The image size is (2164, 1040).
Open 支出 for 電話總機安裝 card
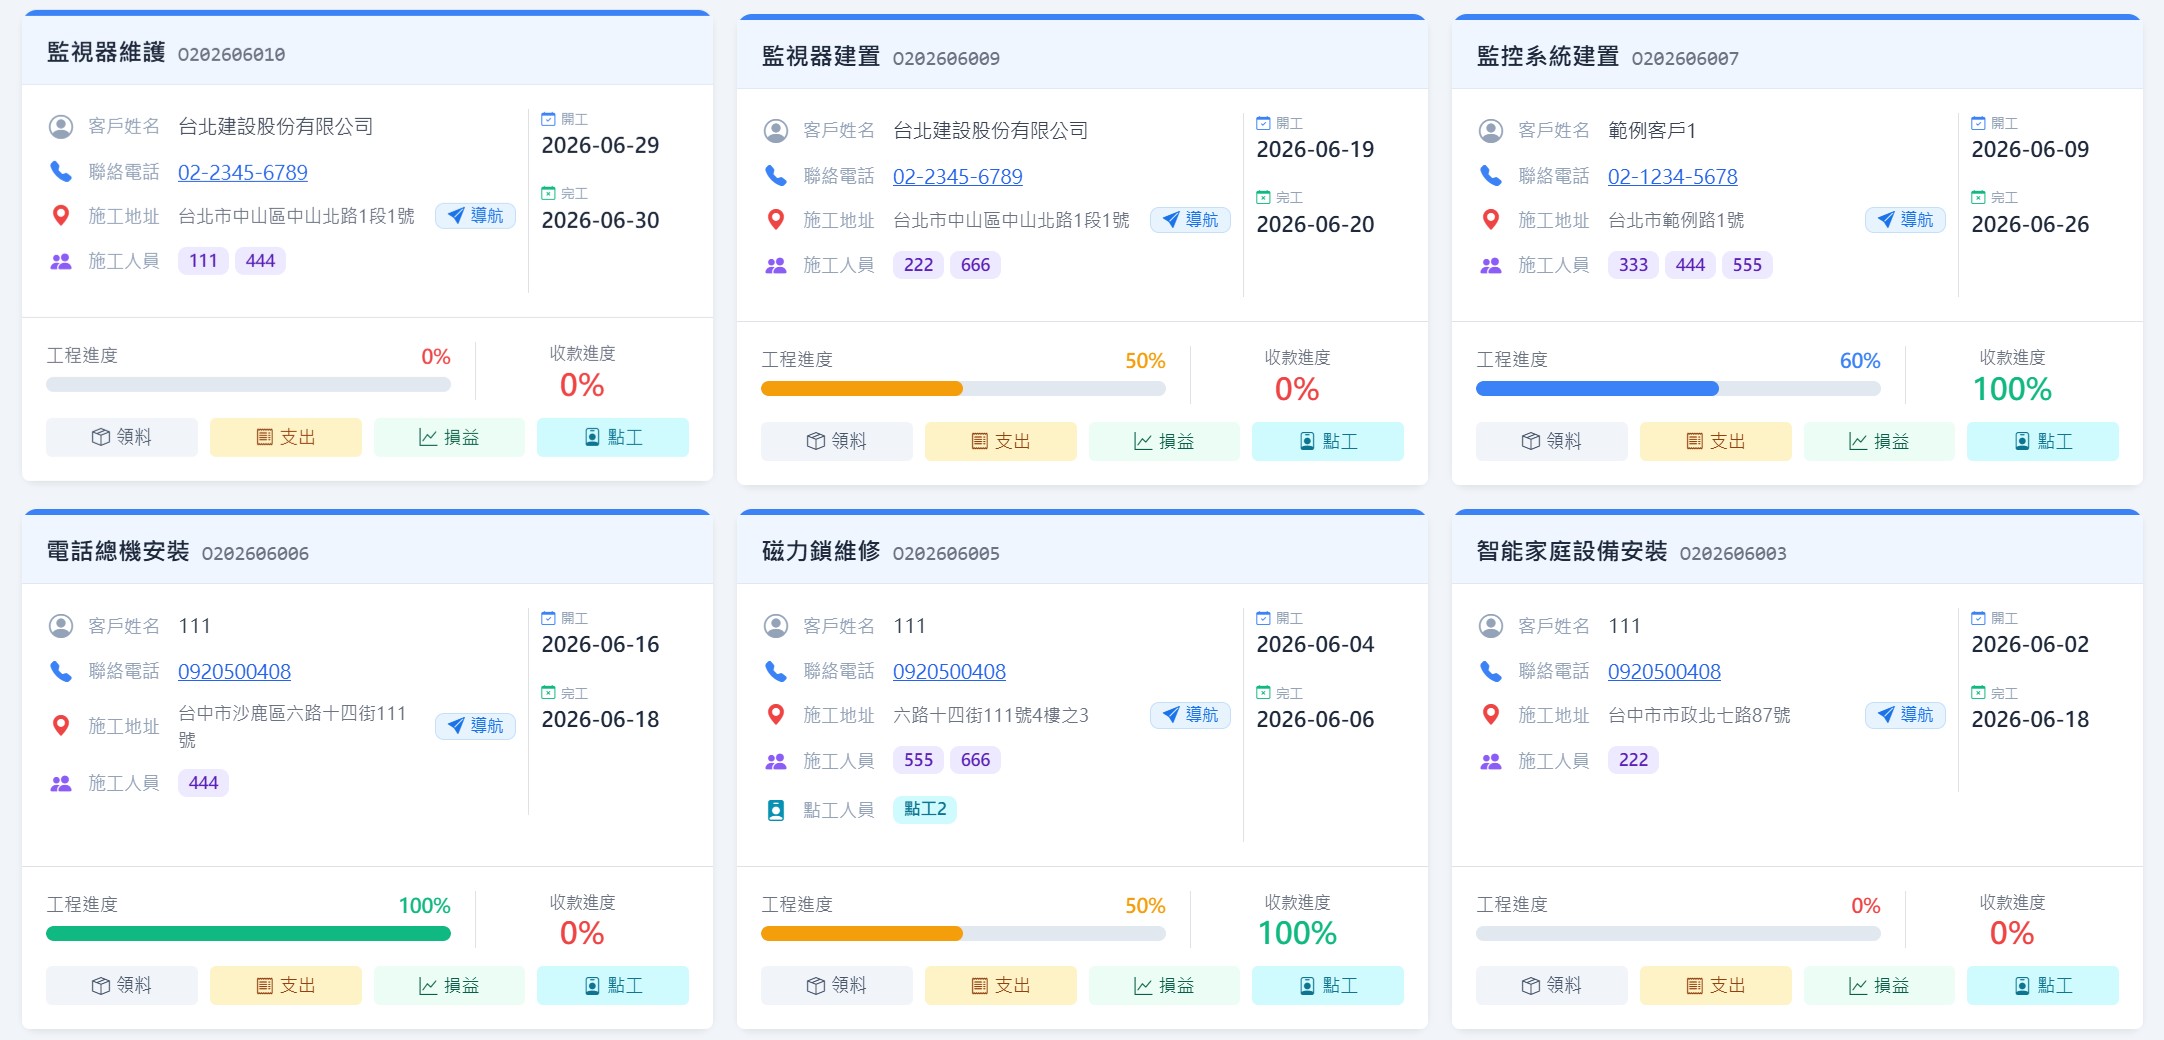coord(286,985)
